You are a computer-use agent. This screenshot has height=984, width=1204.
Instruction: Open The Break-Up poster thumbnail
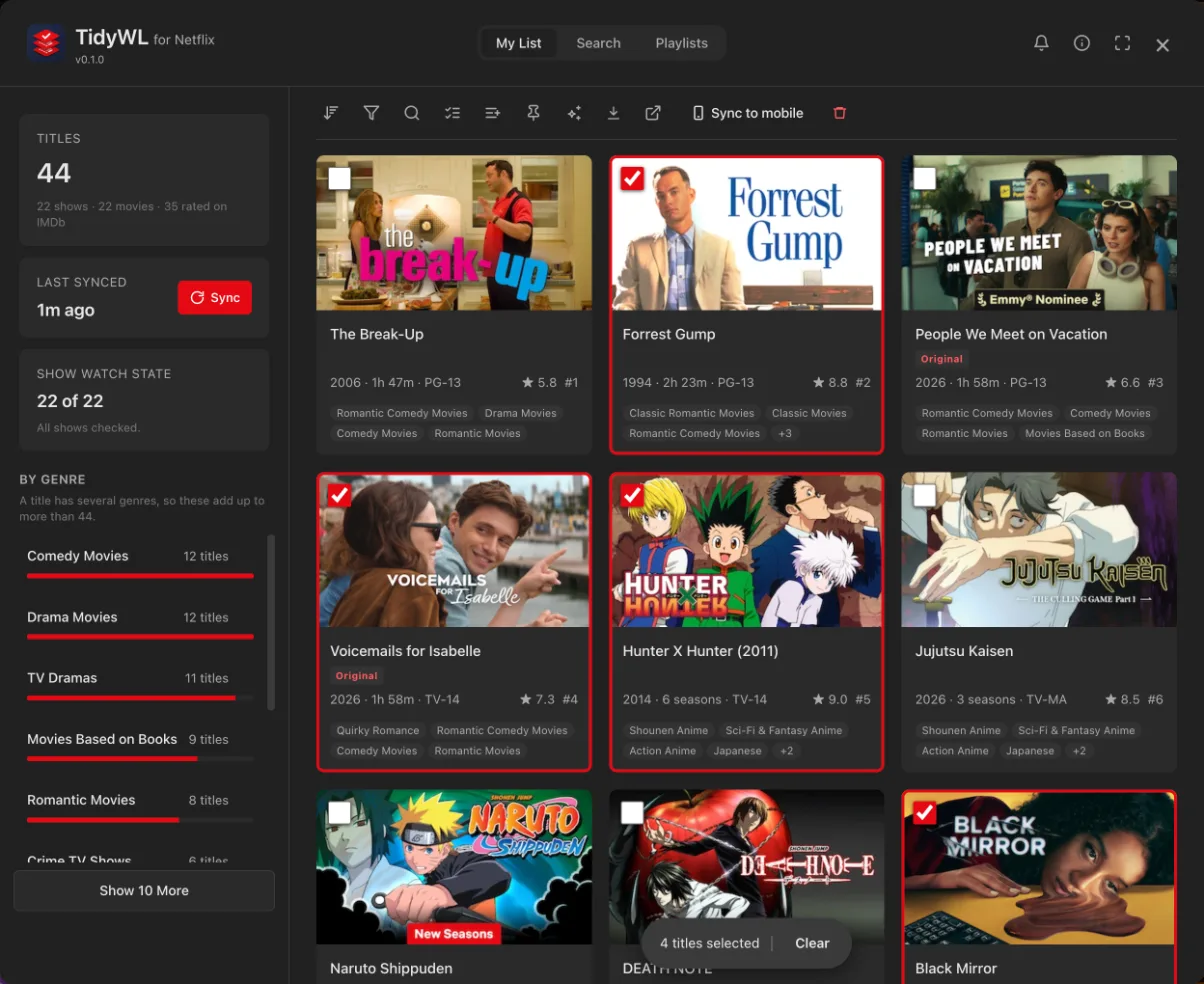click(454, 233)
